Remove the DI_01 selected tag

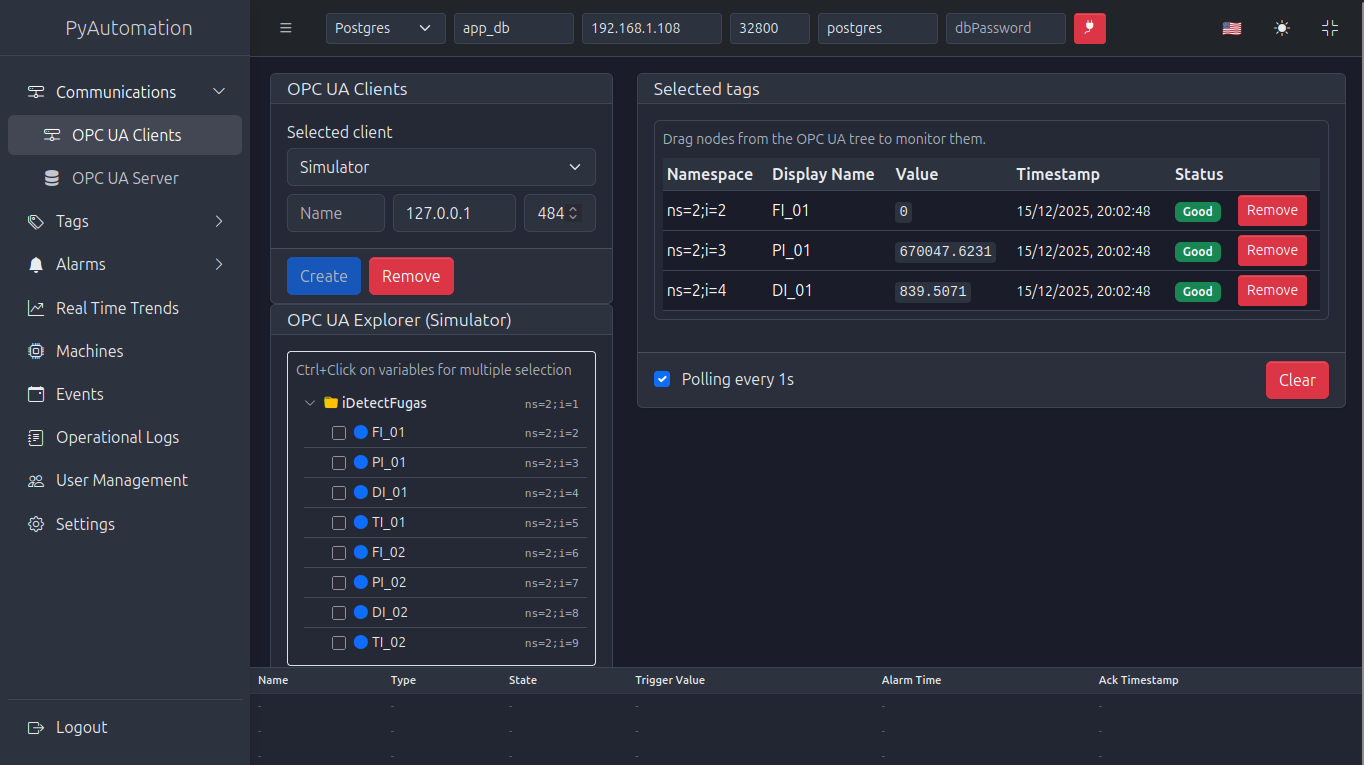click(1272, 290)
